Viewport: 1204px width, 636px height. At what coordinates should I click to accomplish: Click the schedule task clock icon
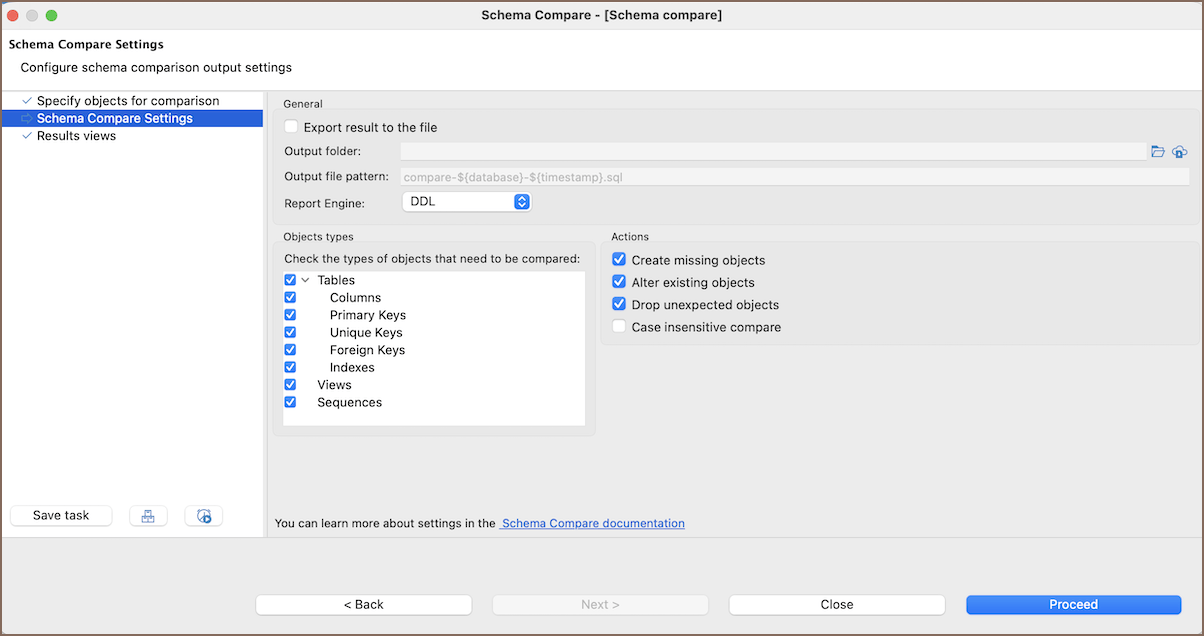point(204,516)
